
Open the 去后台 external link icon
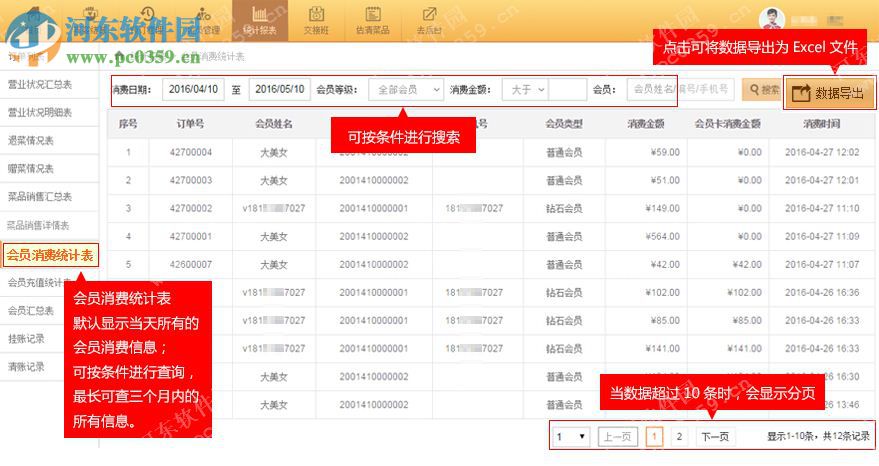point(429,20)
